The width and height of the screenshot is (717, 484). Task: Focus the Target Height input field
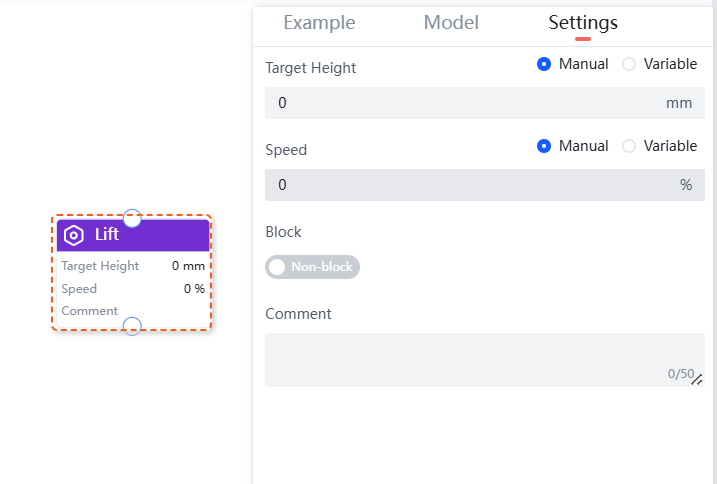point(460,103)
